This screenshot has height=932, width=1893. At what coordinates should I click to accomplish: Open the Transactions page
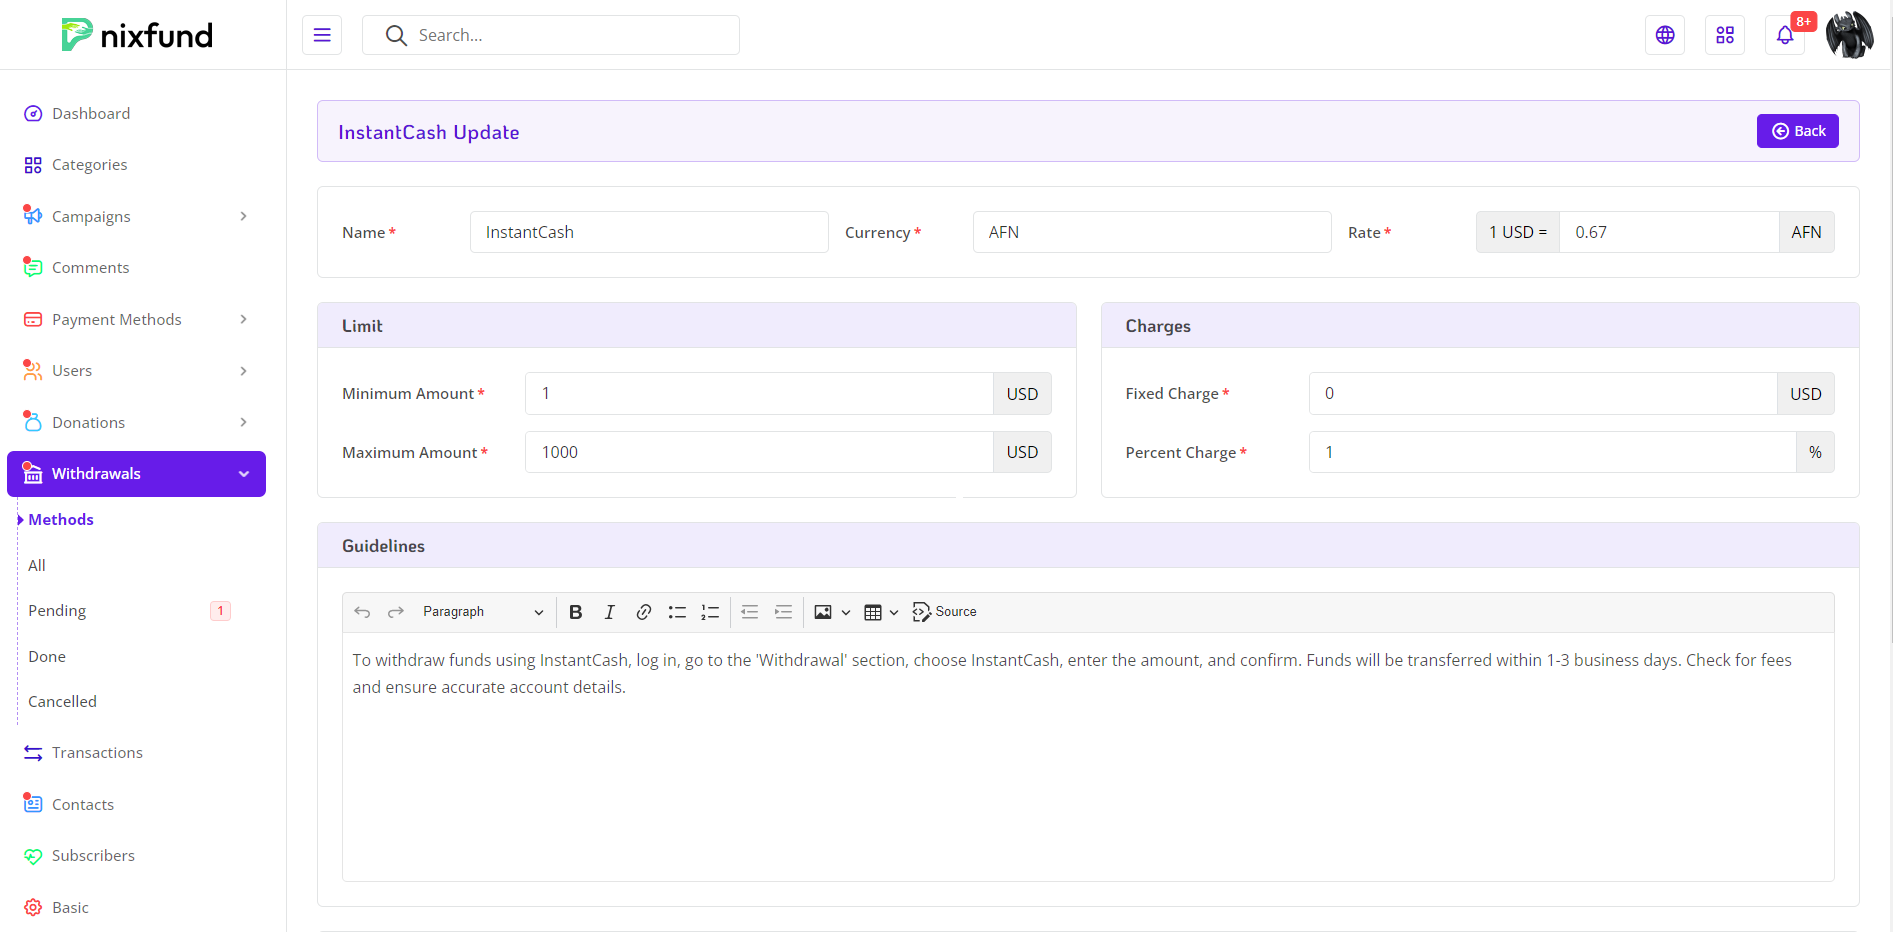click(97, 753)
